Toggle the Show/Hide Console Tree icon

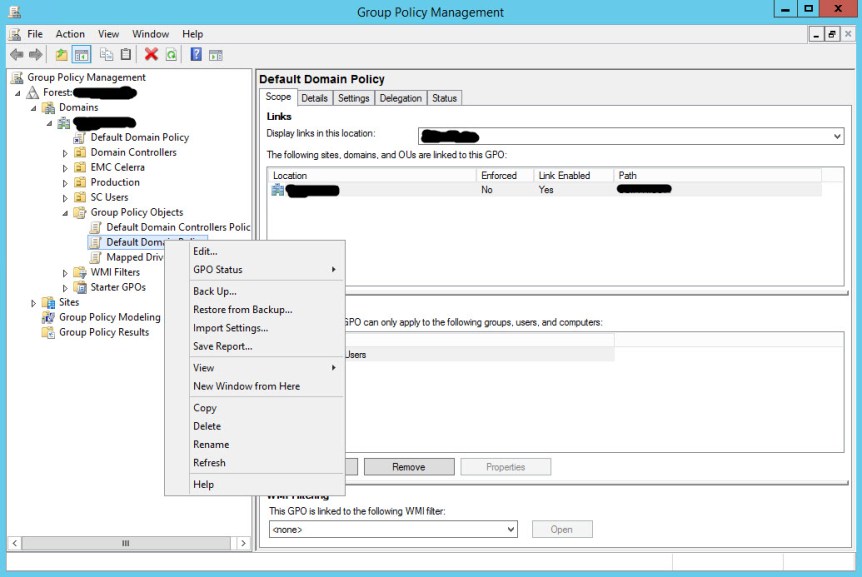coord(82,55)
